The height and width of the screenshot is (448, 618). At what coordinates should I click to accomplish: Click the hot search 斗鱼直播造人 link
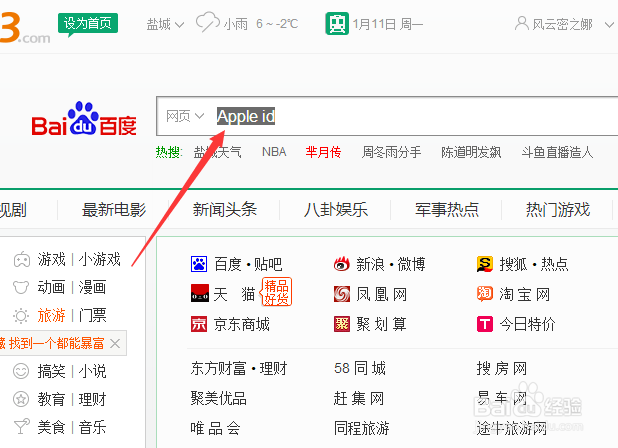tap(557, 152)
